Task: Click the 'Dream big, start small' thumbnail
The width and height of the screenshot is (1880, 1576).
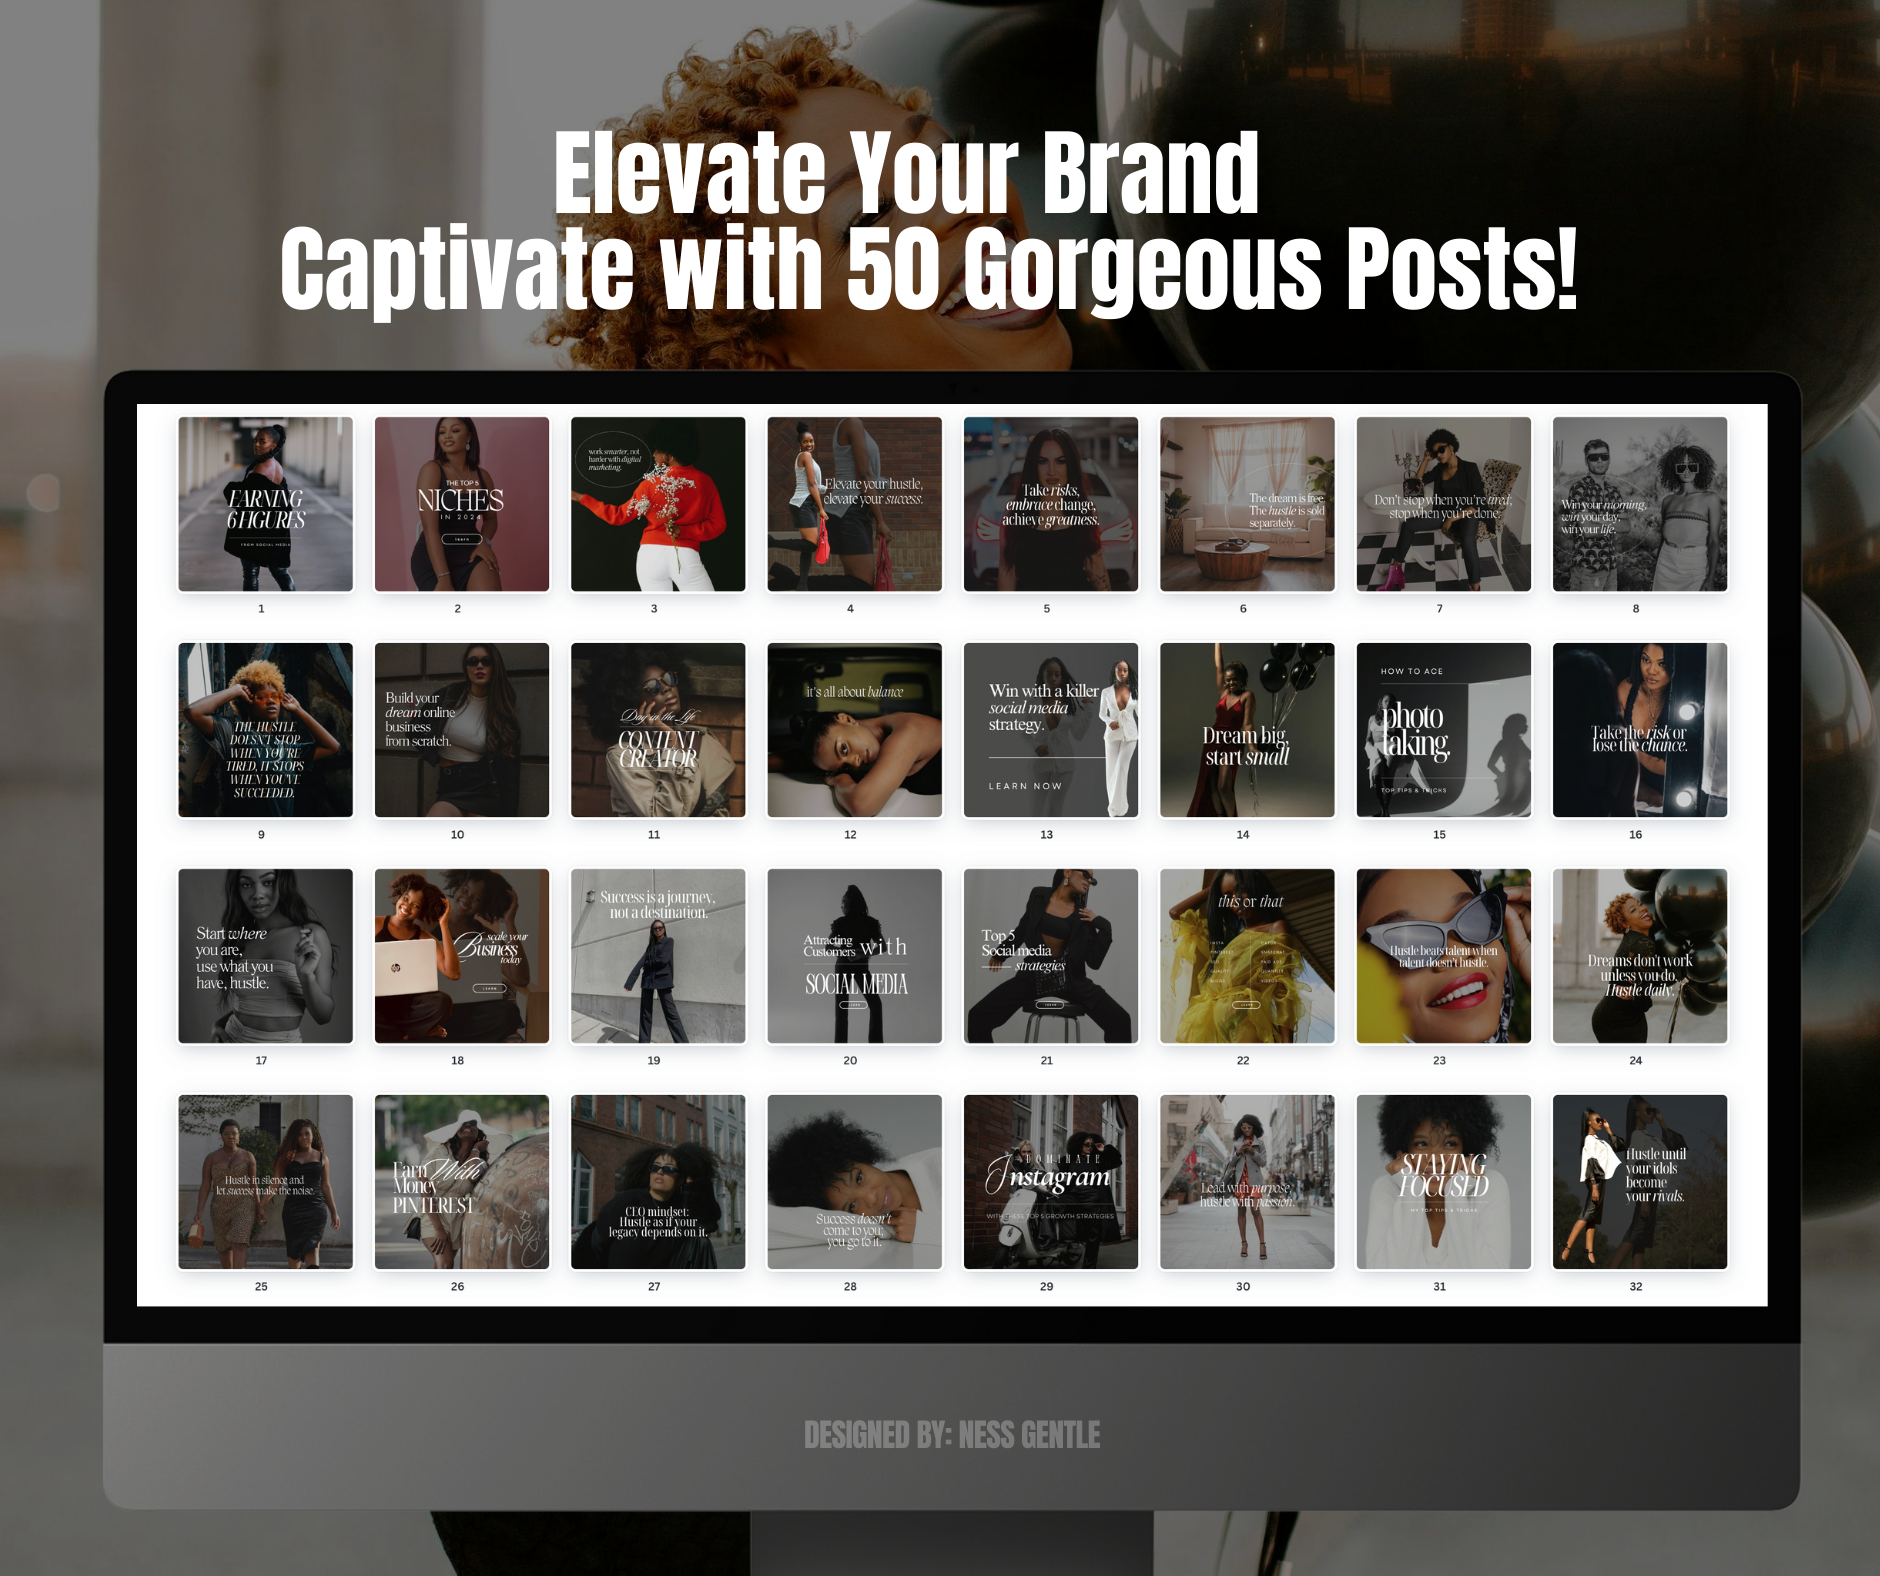Action: 1247,730
